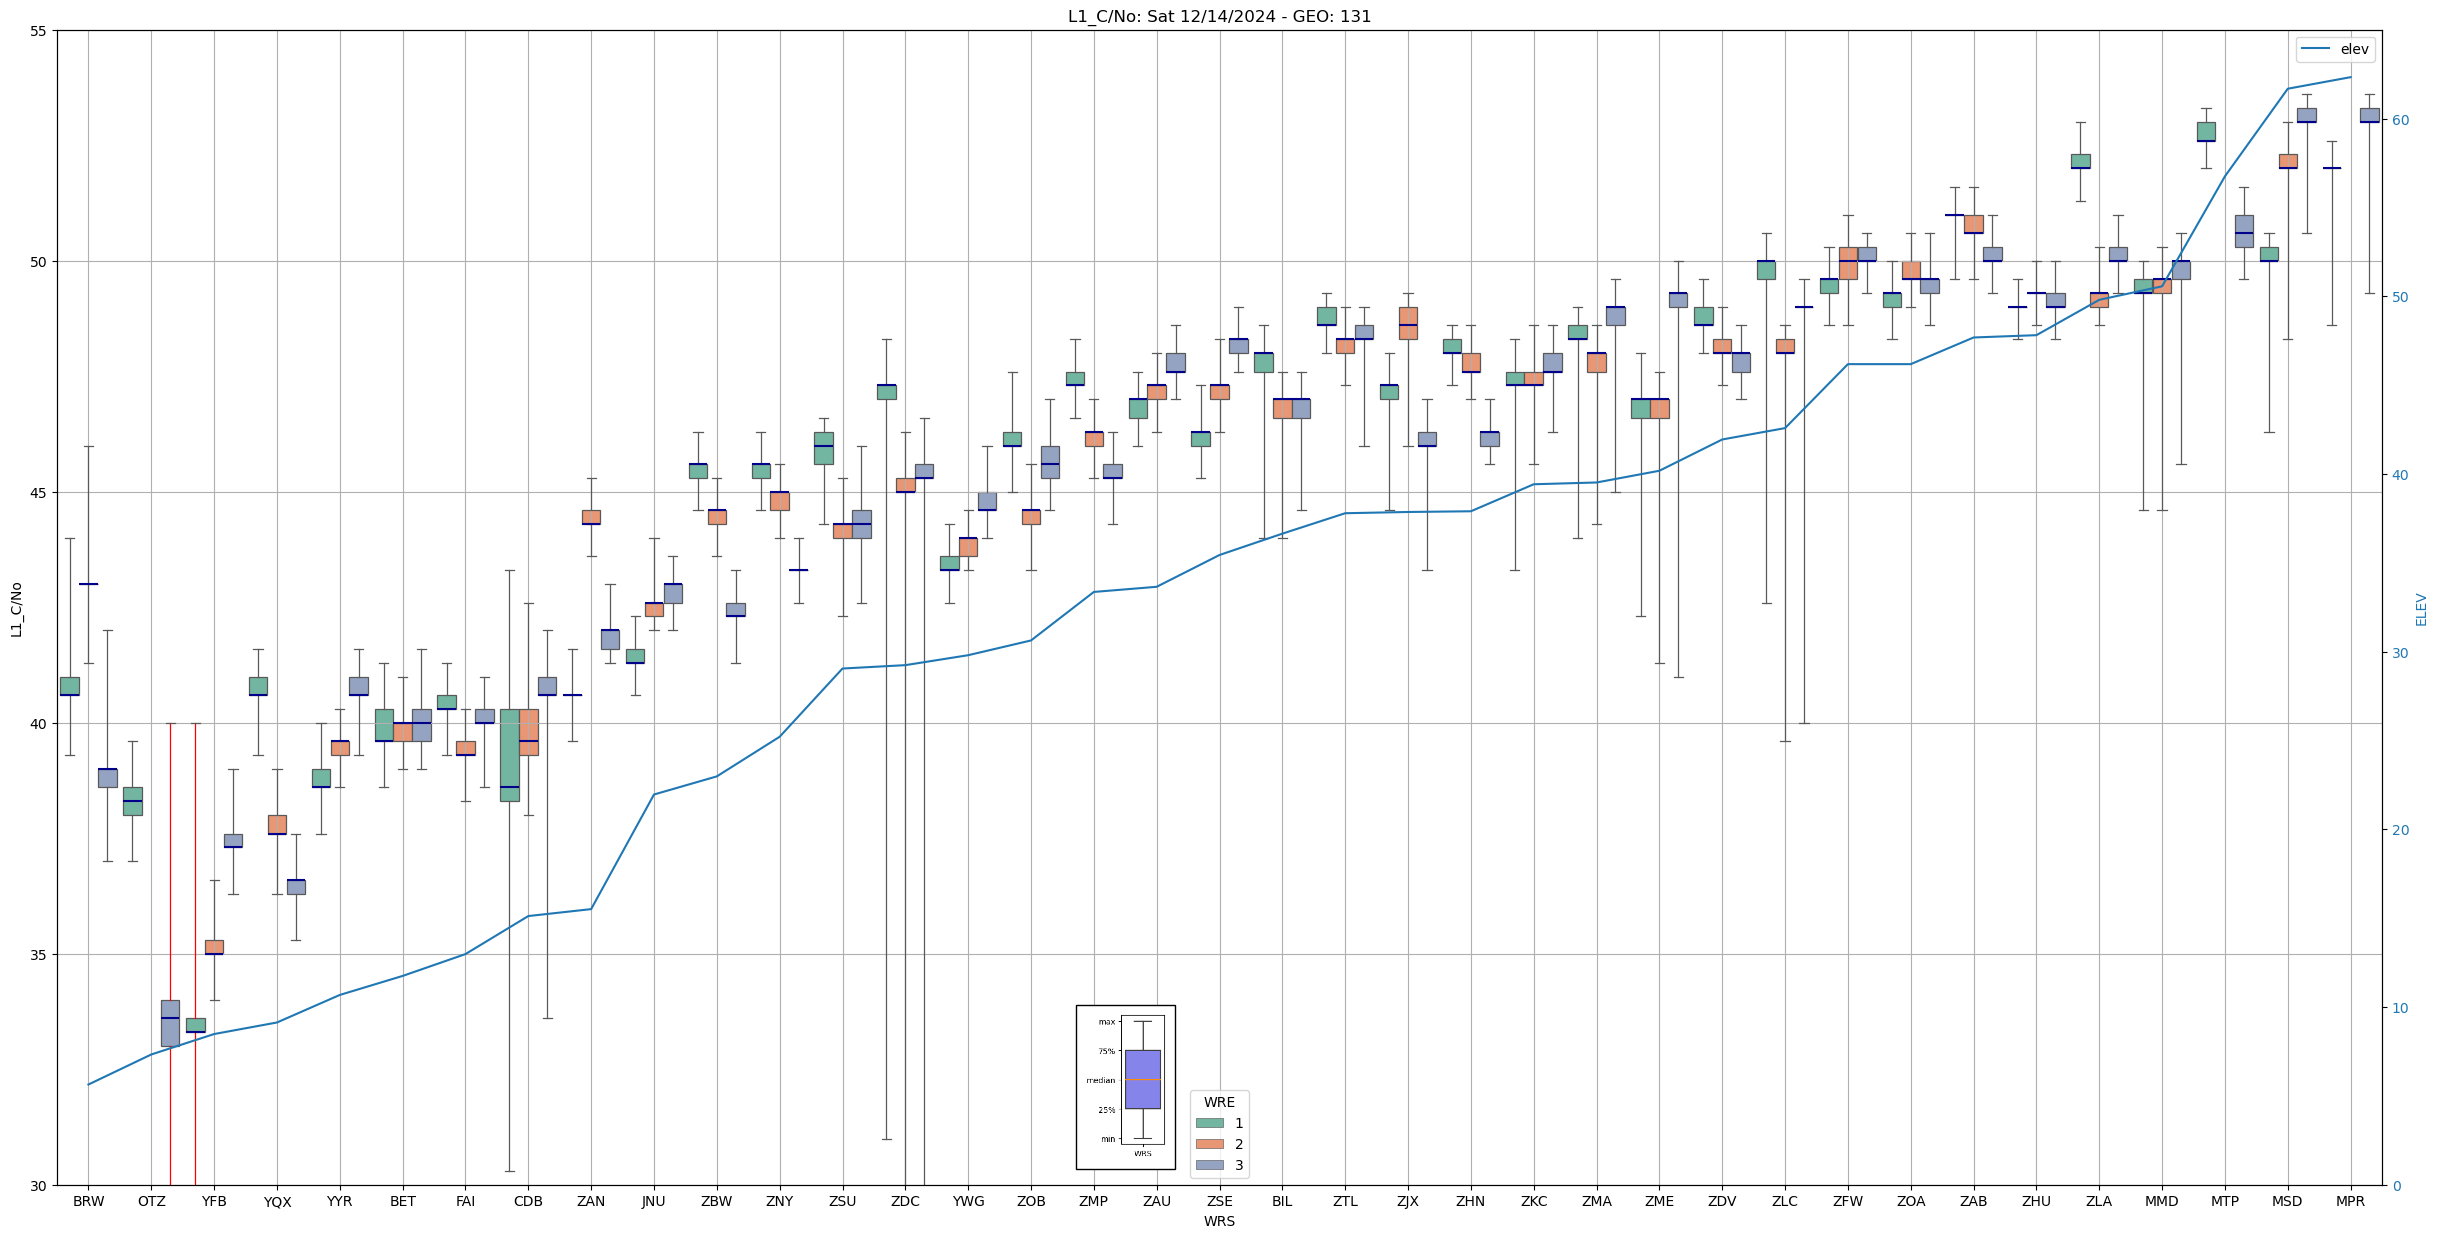The width and height of the screenshot is (2439, 1238).
Task: Click the L1_C/No y-axis label
Action: (x=16, y=609)
